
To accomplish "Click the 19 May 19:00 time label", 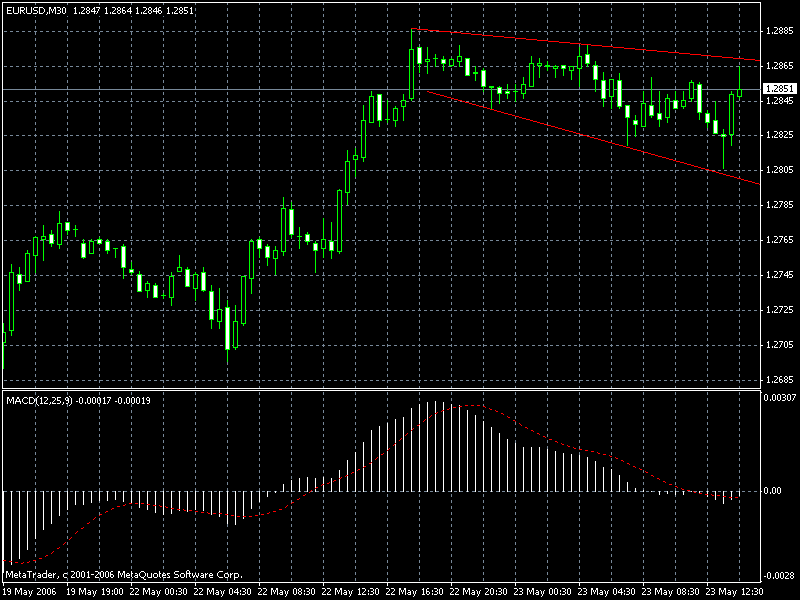I will [95, 592].
